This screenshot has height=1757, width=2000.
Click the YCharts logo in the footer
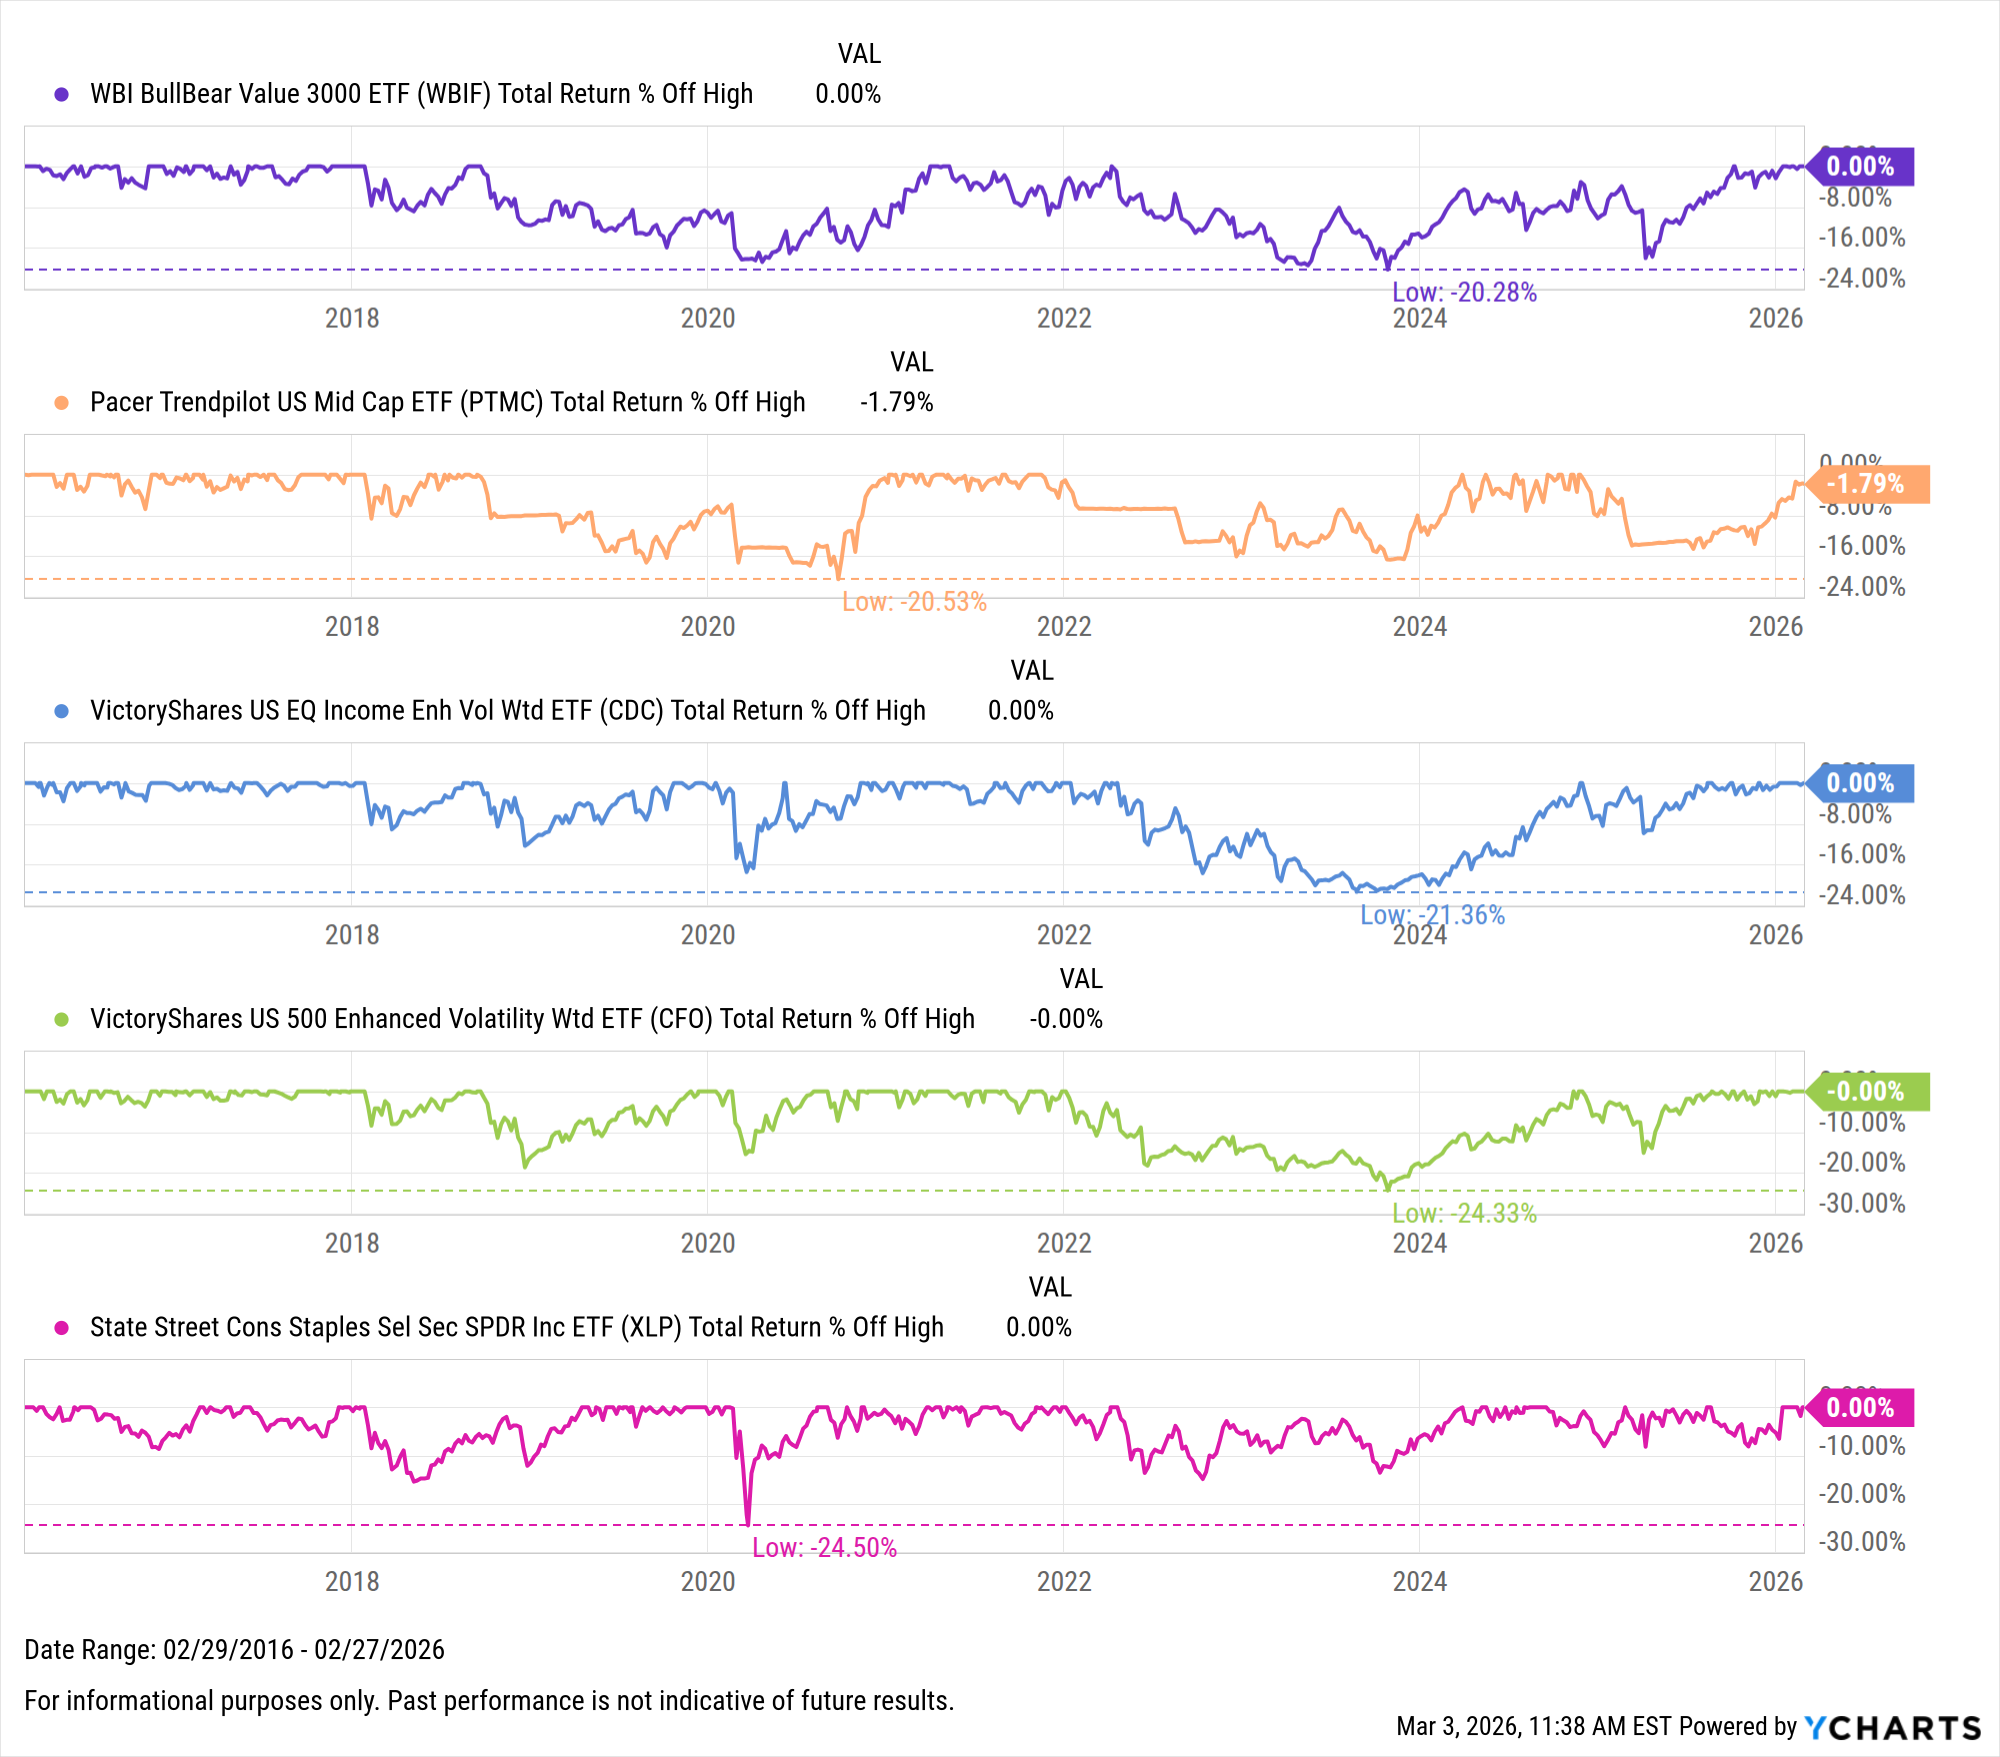(1892, 1727)
